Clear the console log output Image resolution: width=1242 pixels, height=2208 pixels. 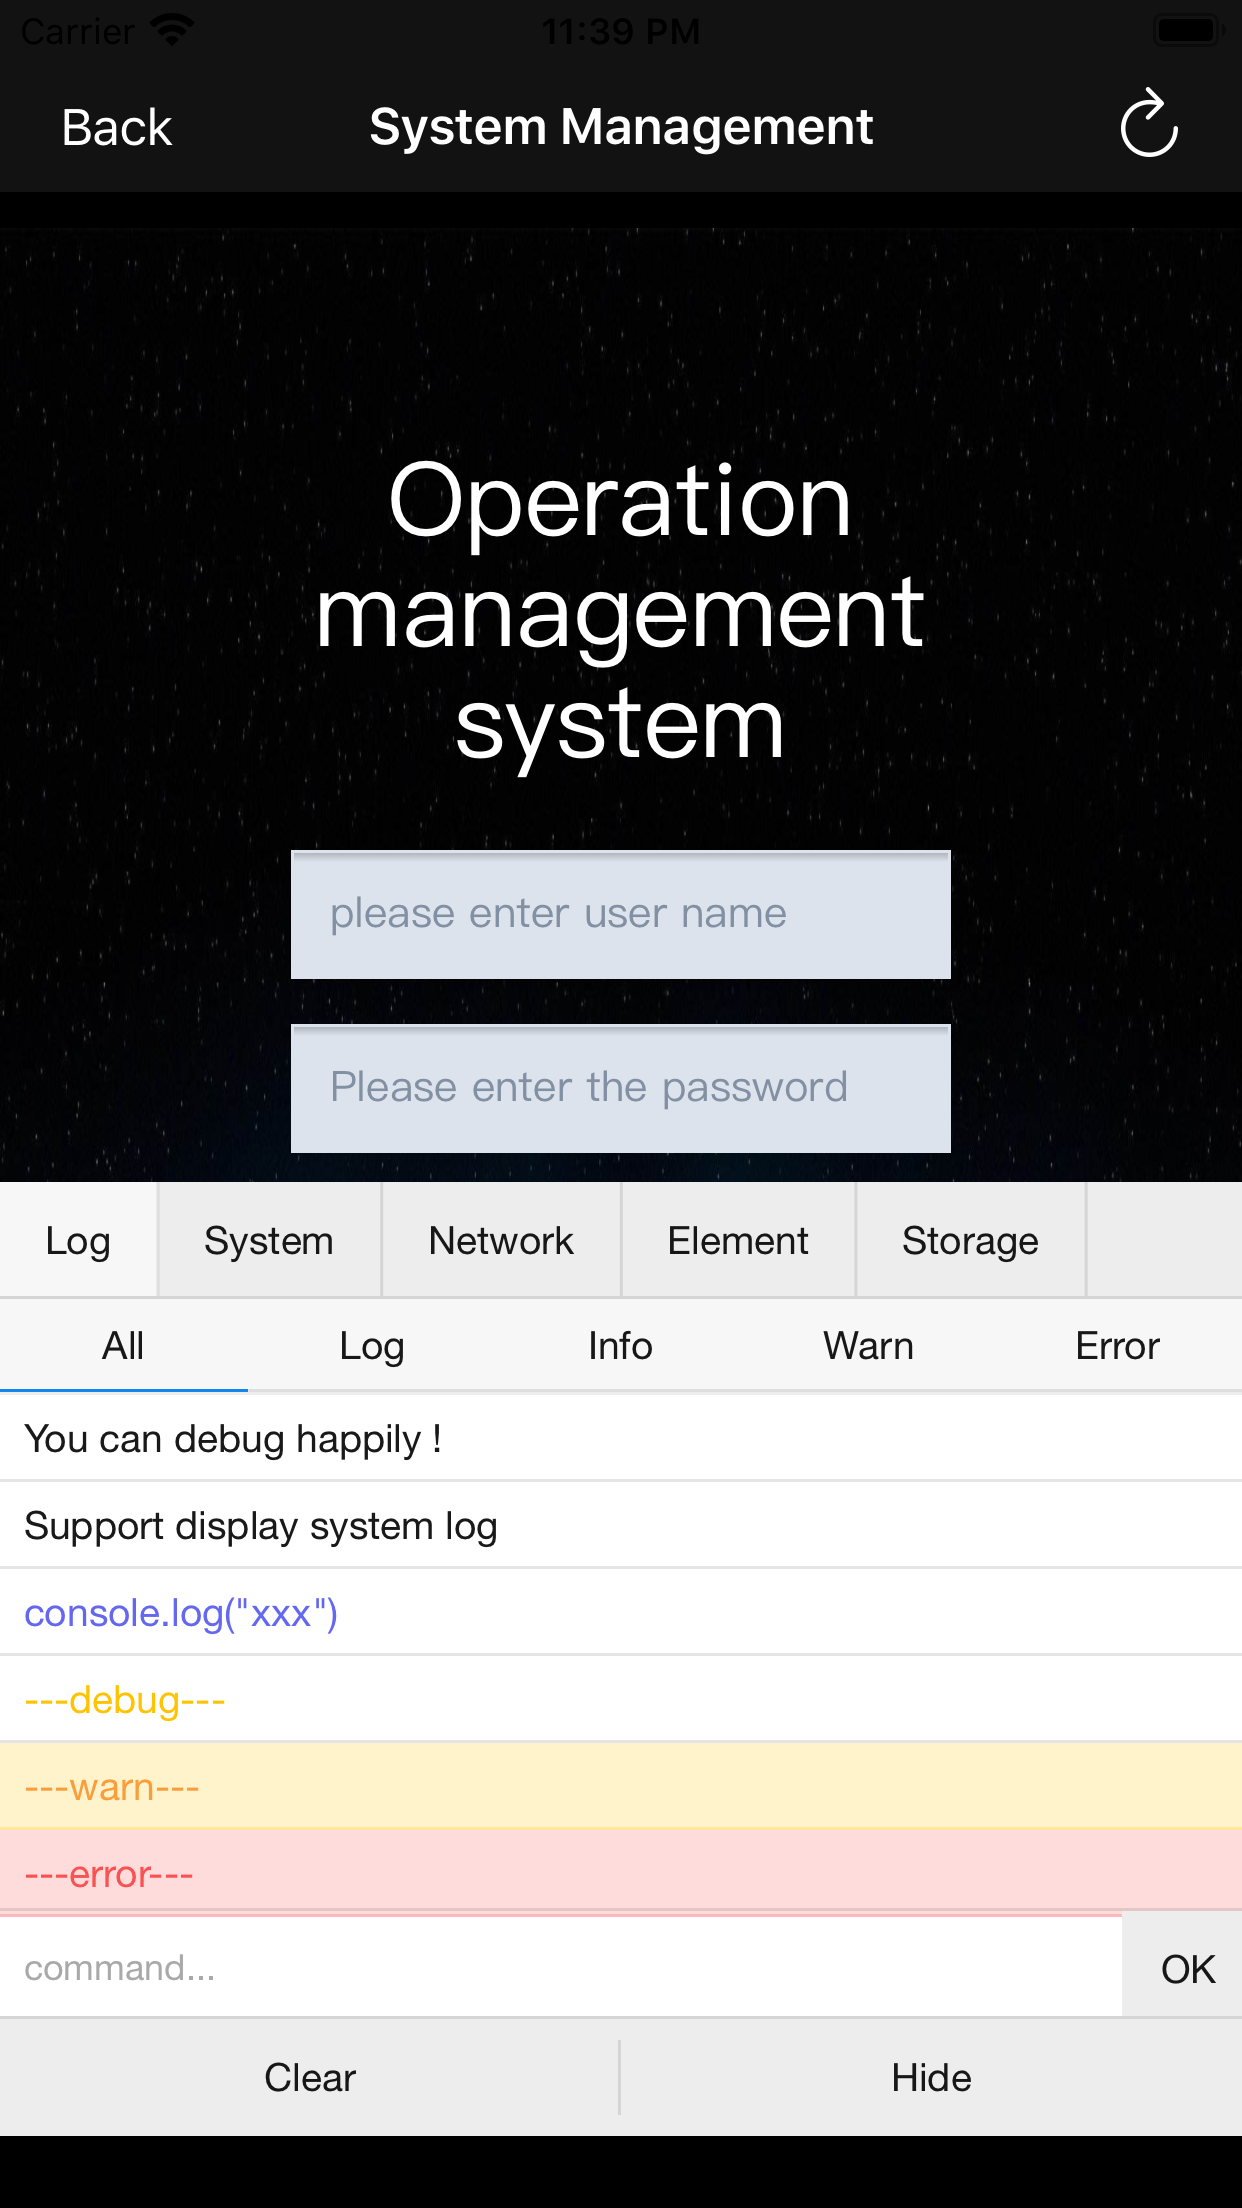pyautogui.click(x=309, y=2077)
